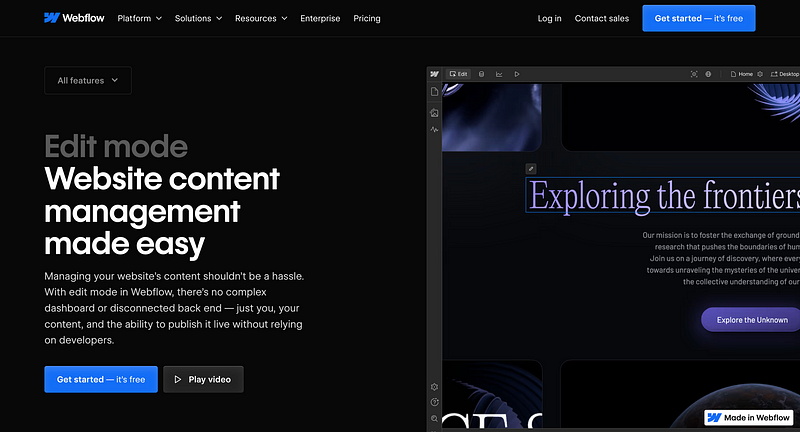Open settings gear in editor sidebar bottom
This screenshot has width=800, height=432.
click(x=434, y=387)
